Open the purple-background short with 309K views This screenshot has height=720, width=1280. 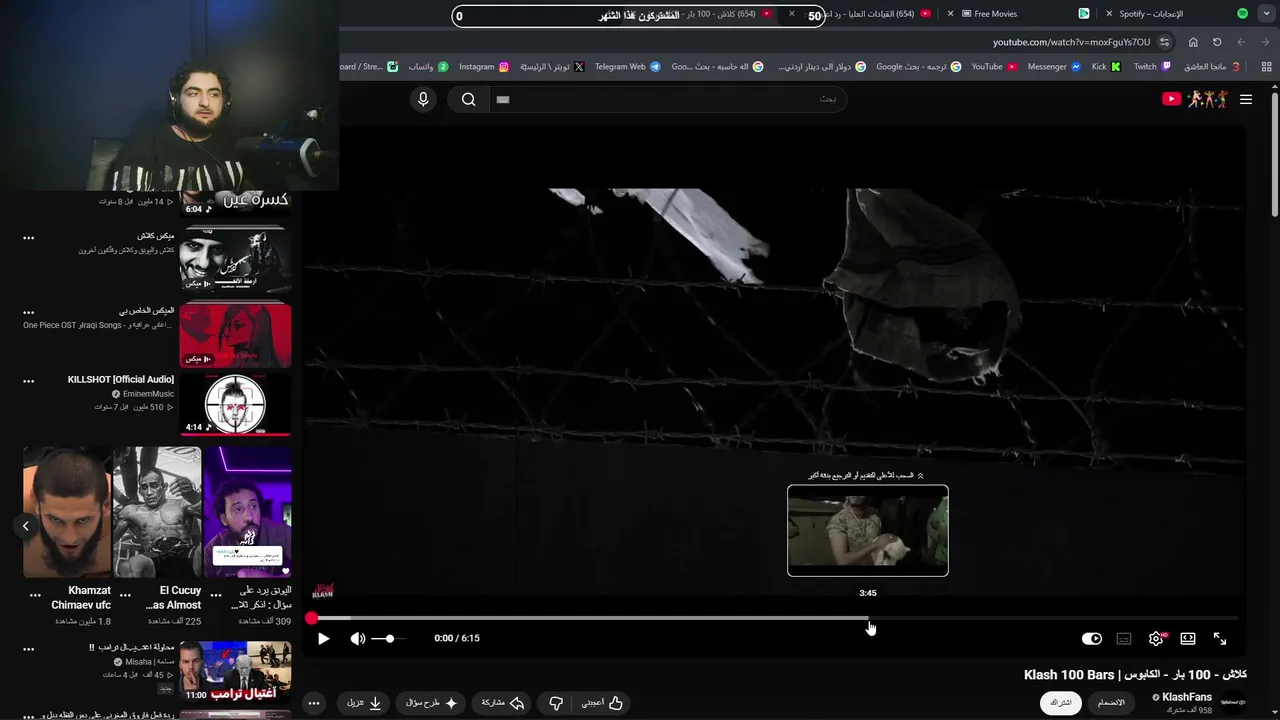pos(247,512)
